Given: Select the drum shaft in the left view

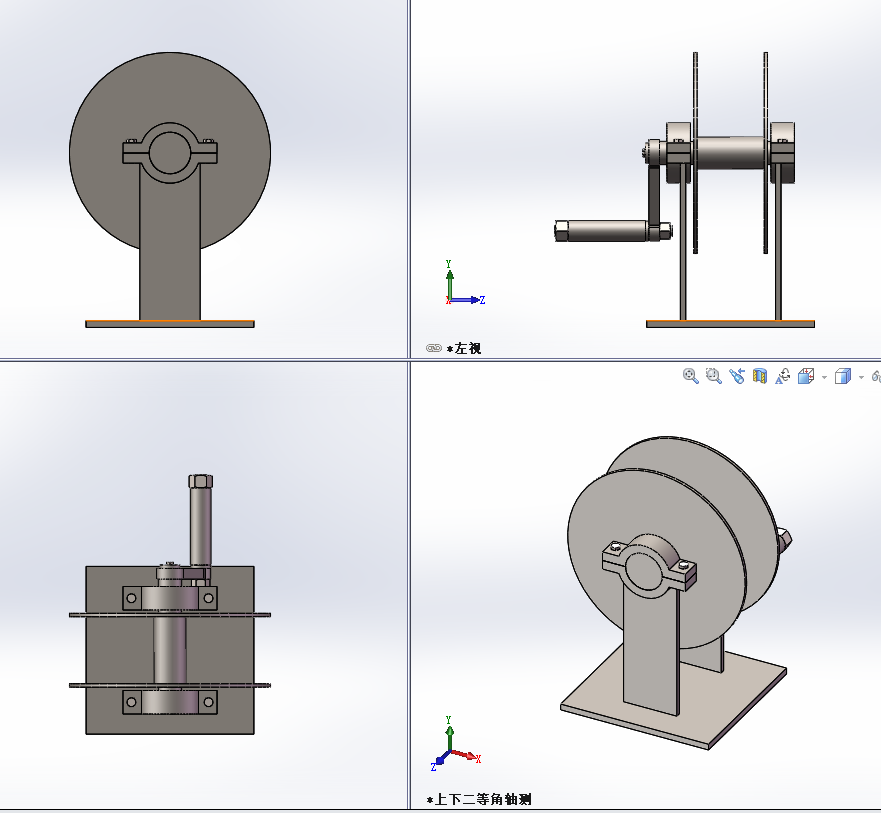Looking at the screenshot, I should pos(730,152).
